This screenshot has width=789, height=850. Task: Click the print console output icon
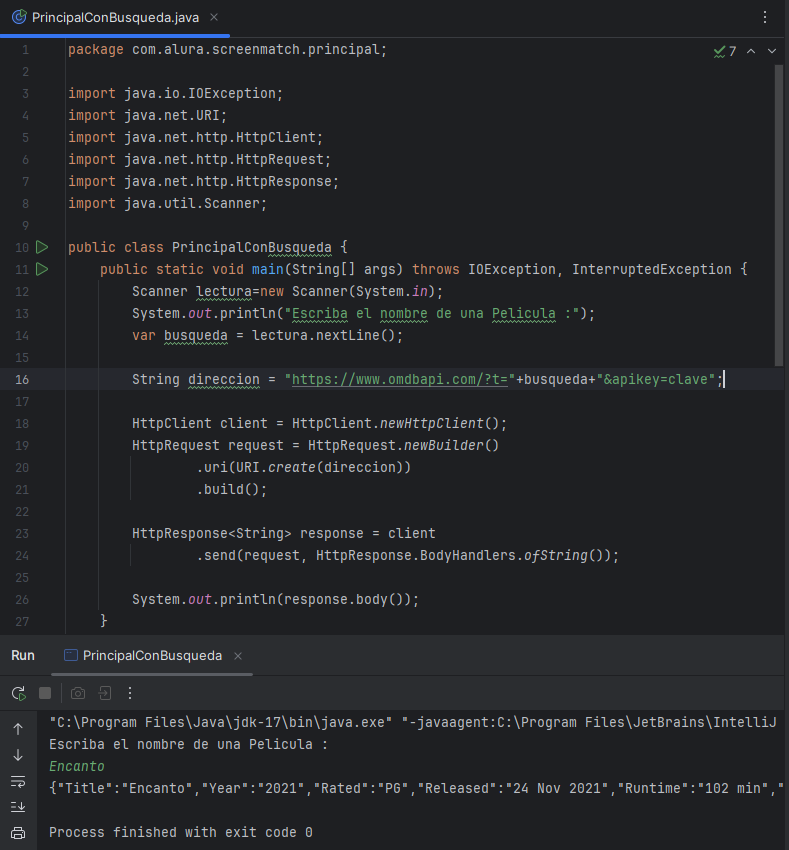(18, 833)
